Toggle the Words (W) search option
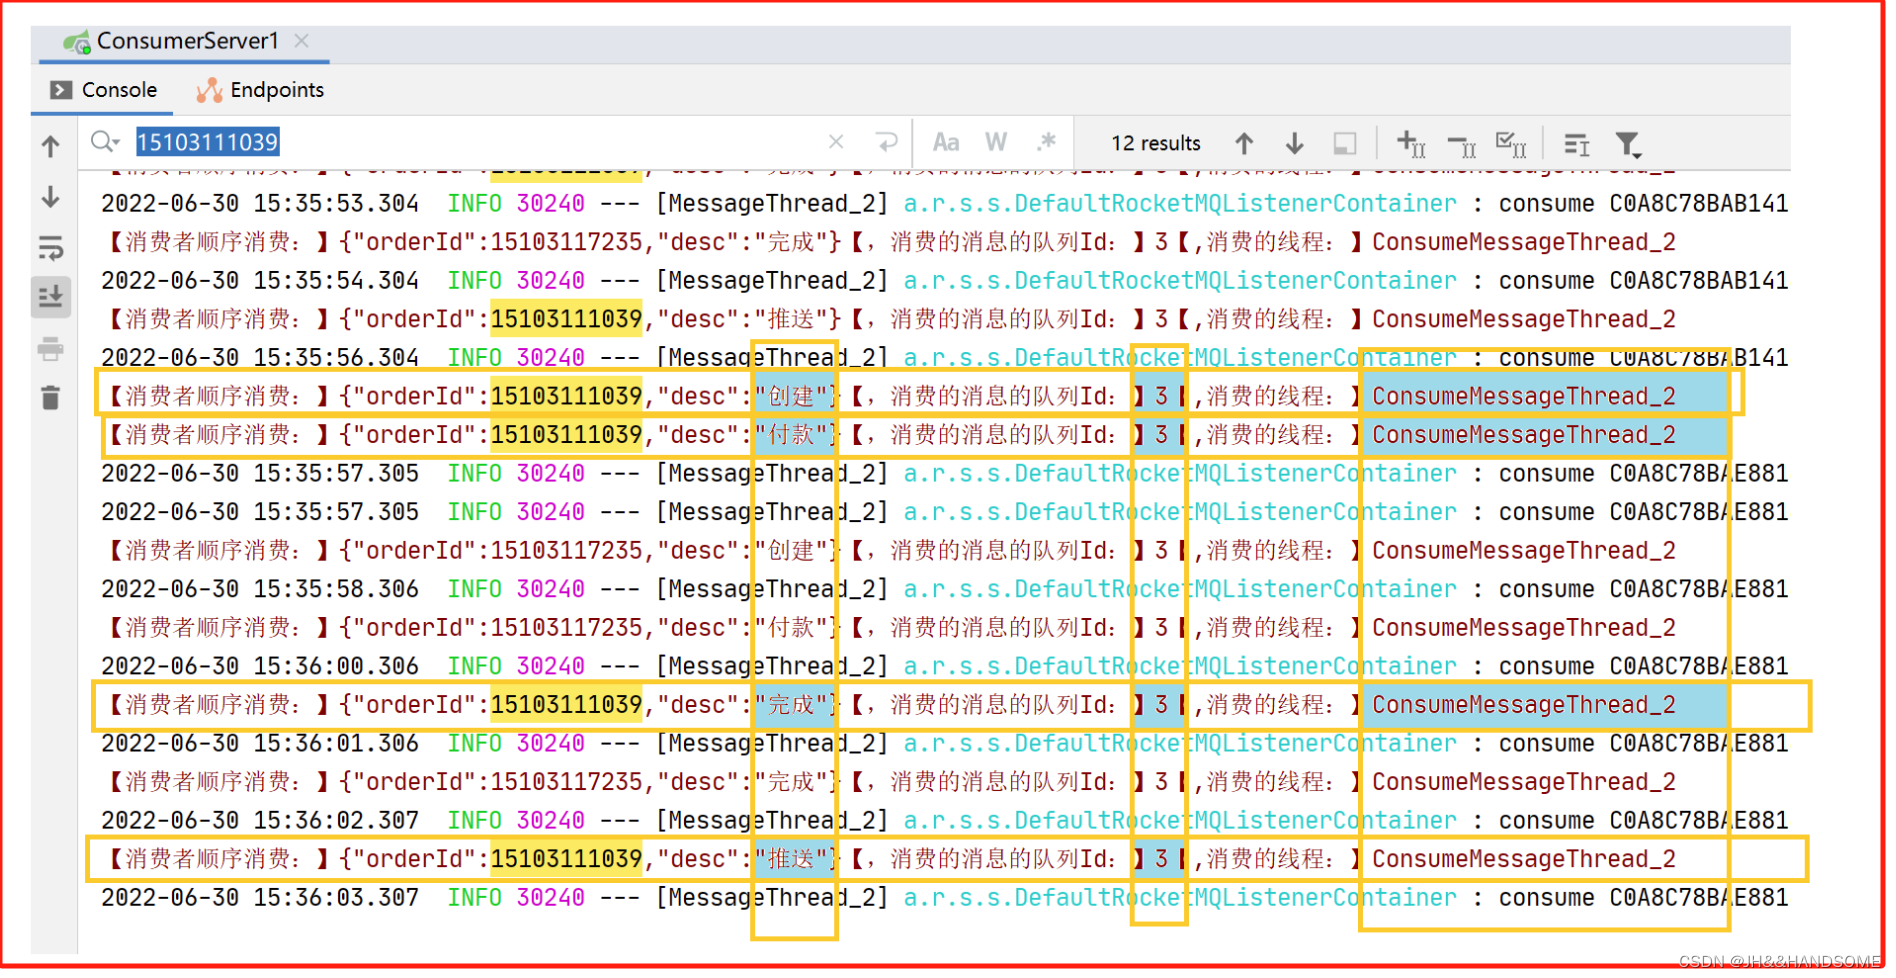Image resolution: width=1896 pixels, height=978 pixels. pyautogui.click(x=996, y=142)
